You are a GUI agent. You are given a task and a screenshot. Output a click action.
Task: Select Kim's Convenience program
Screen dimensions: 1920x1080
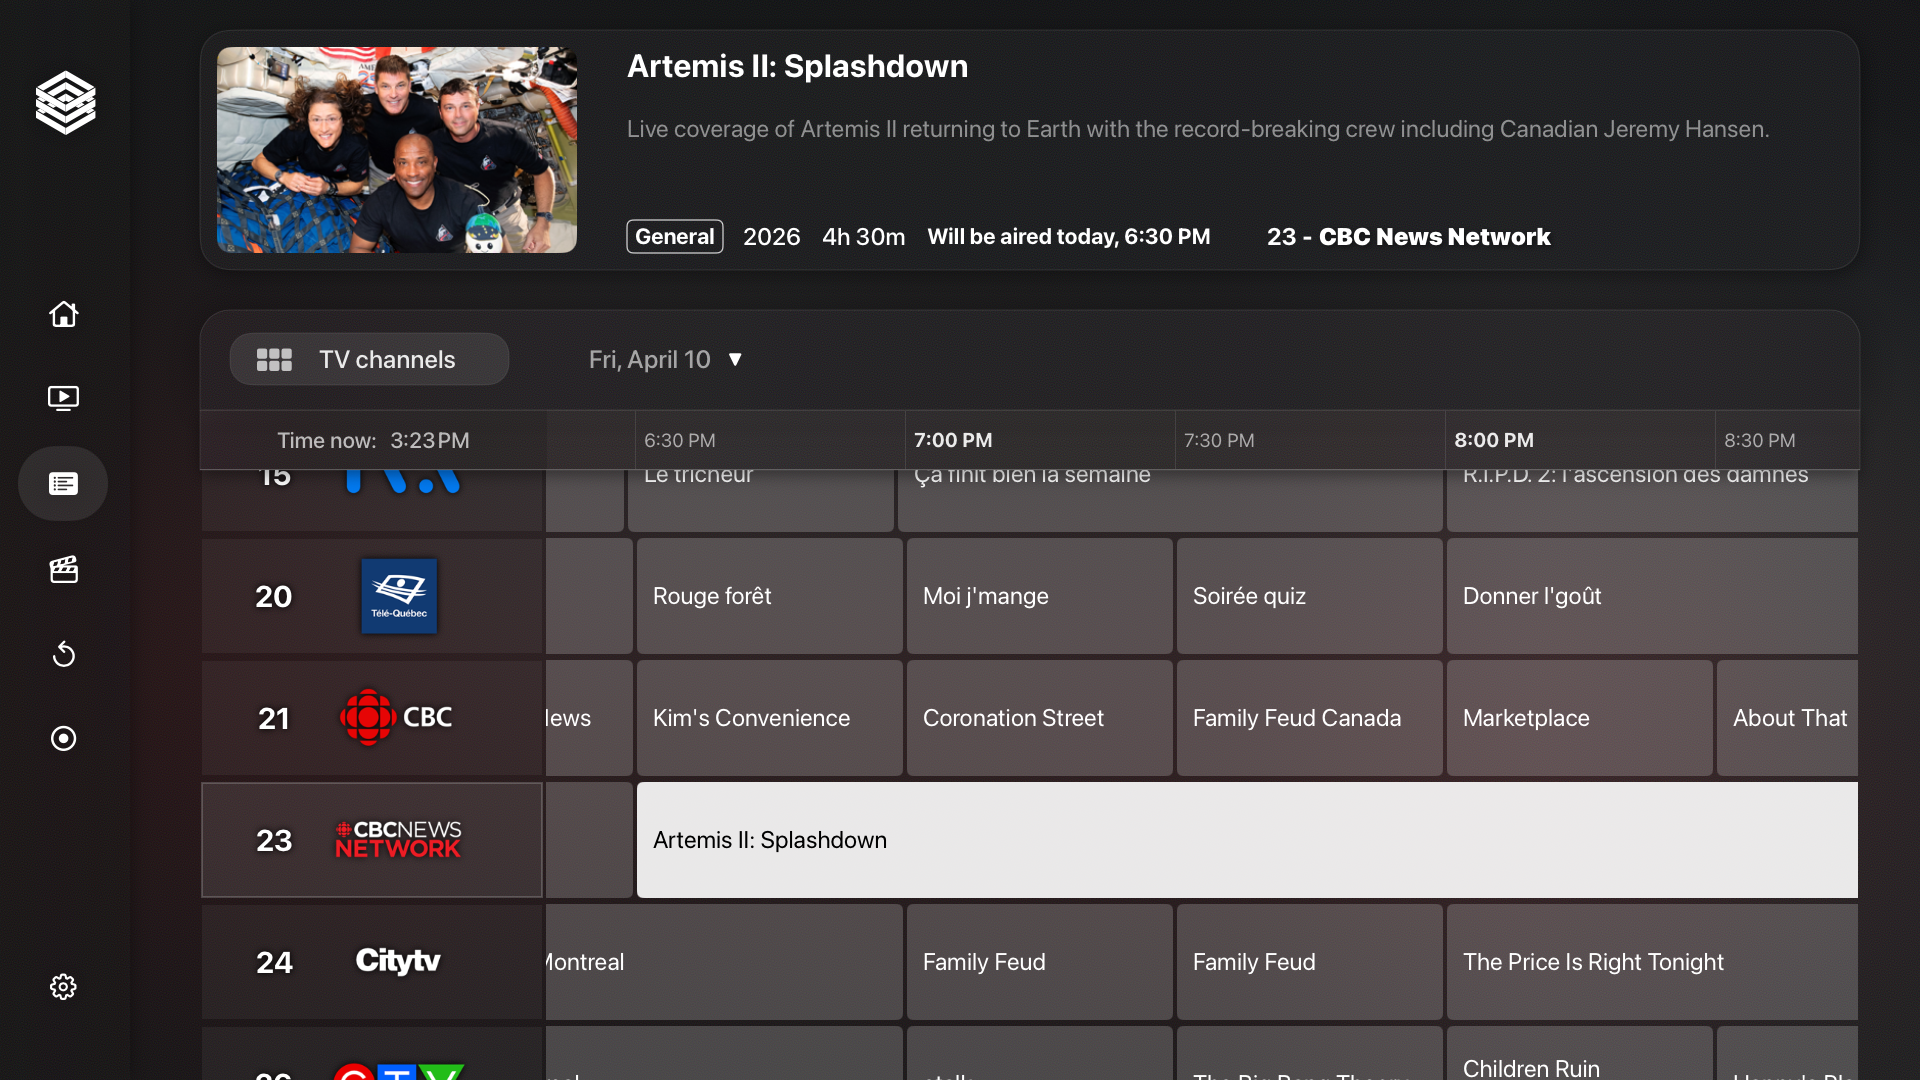(x=770, y=719)
